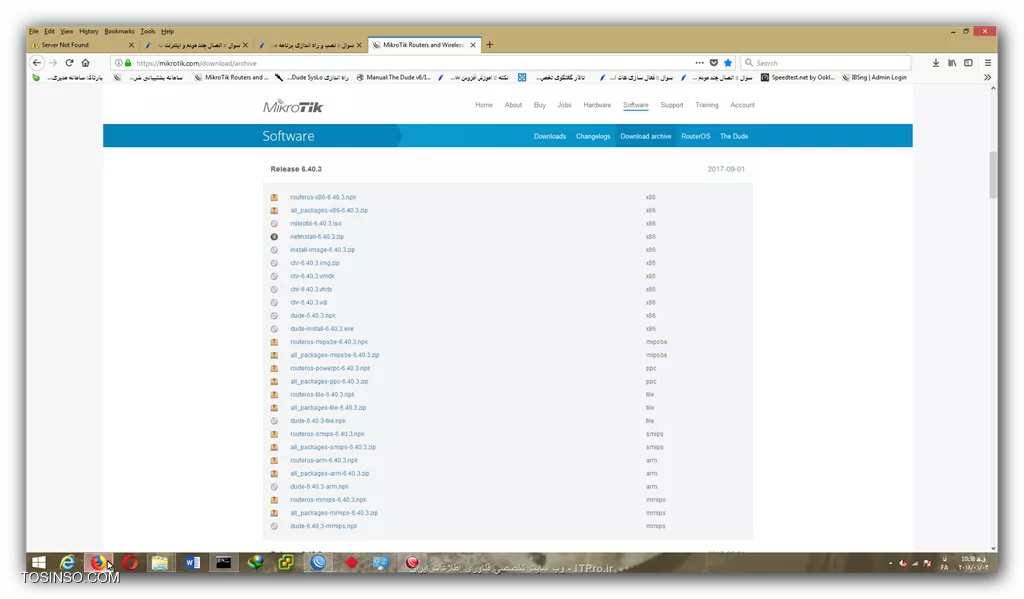Open the Firefox downloads arrow
Screen dimensions: 1024x599
coord(936,63)
